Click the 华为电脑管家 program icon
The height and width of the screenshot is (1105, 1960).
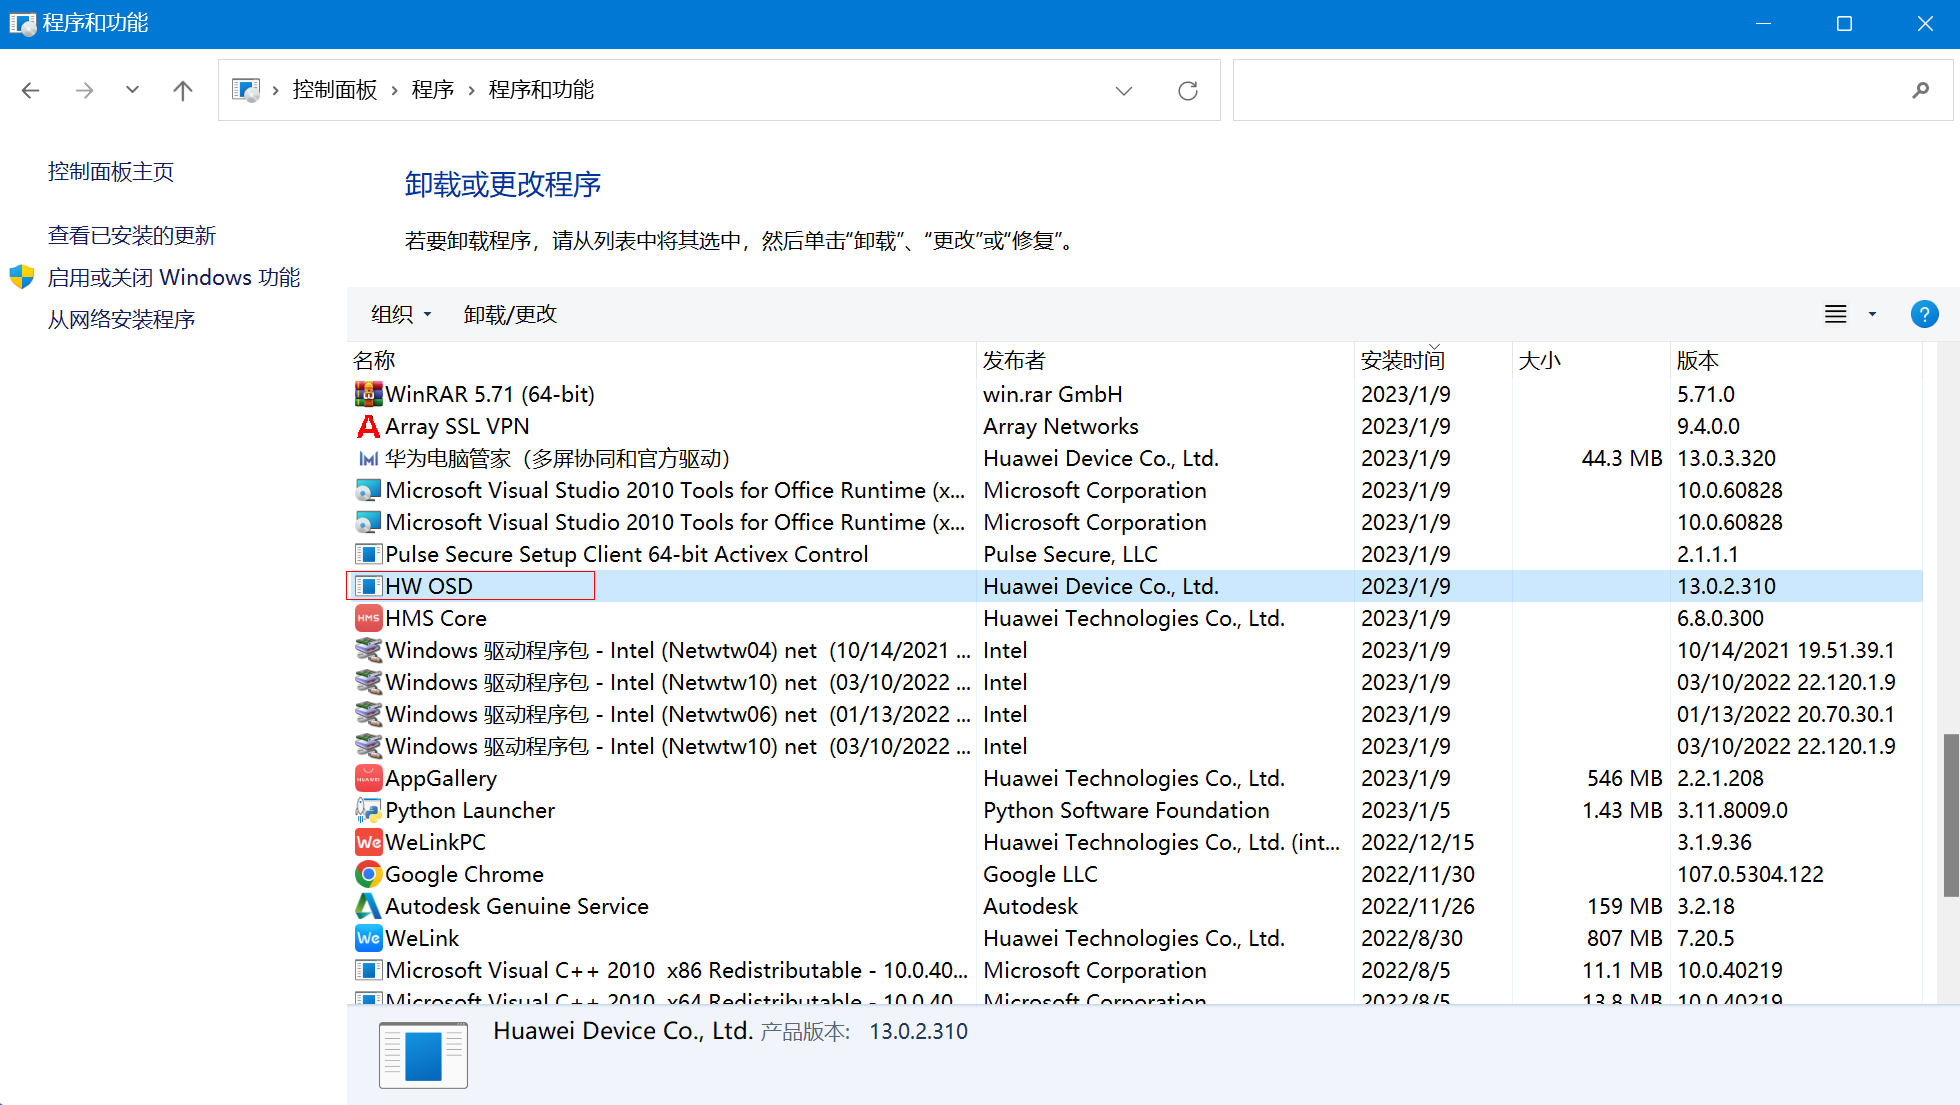368,458
